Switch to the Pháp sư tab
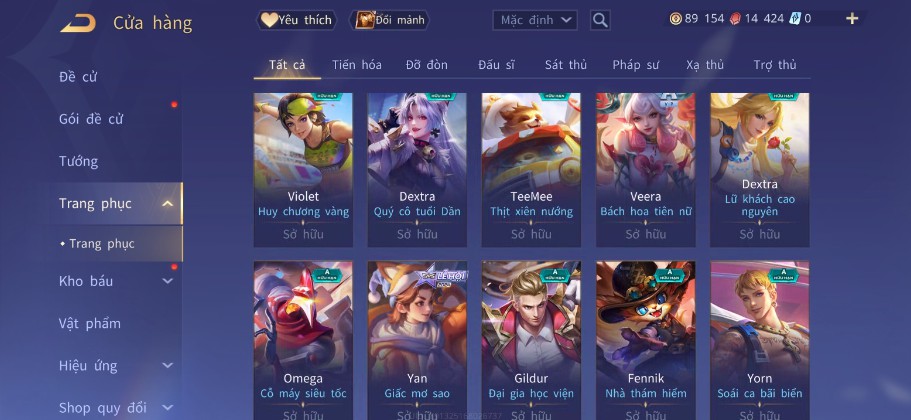 point(635,65)
